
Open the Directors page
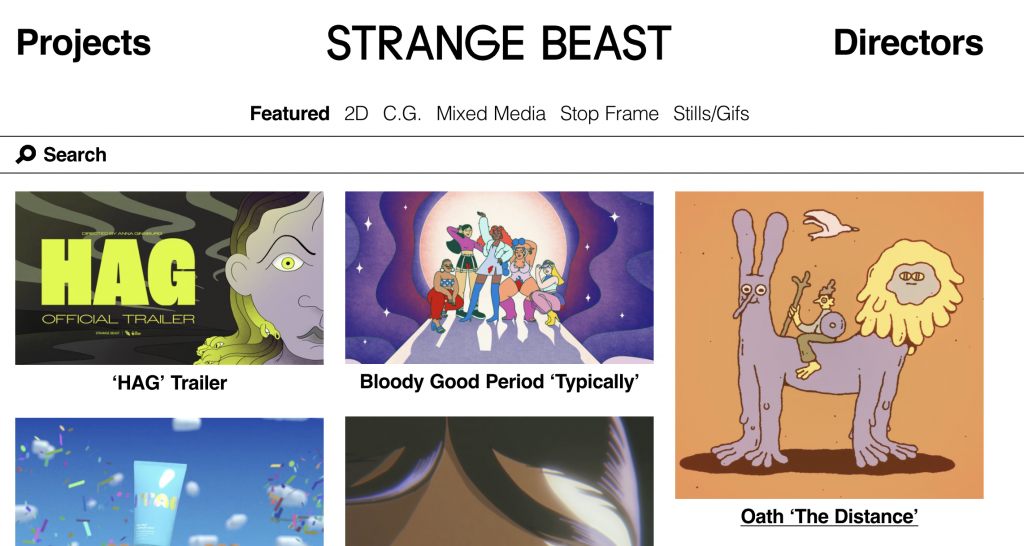(x=908, y=43)
